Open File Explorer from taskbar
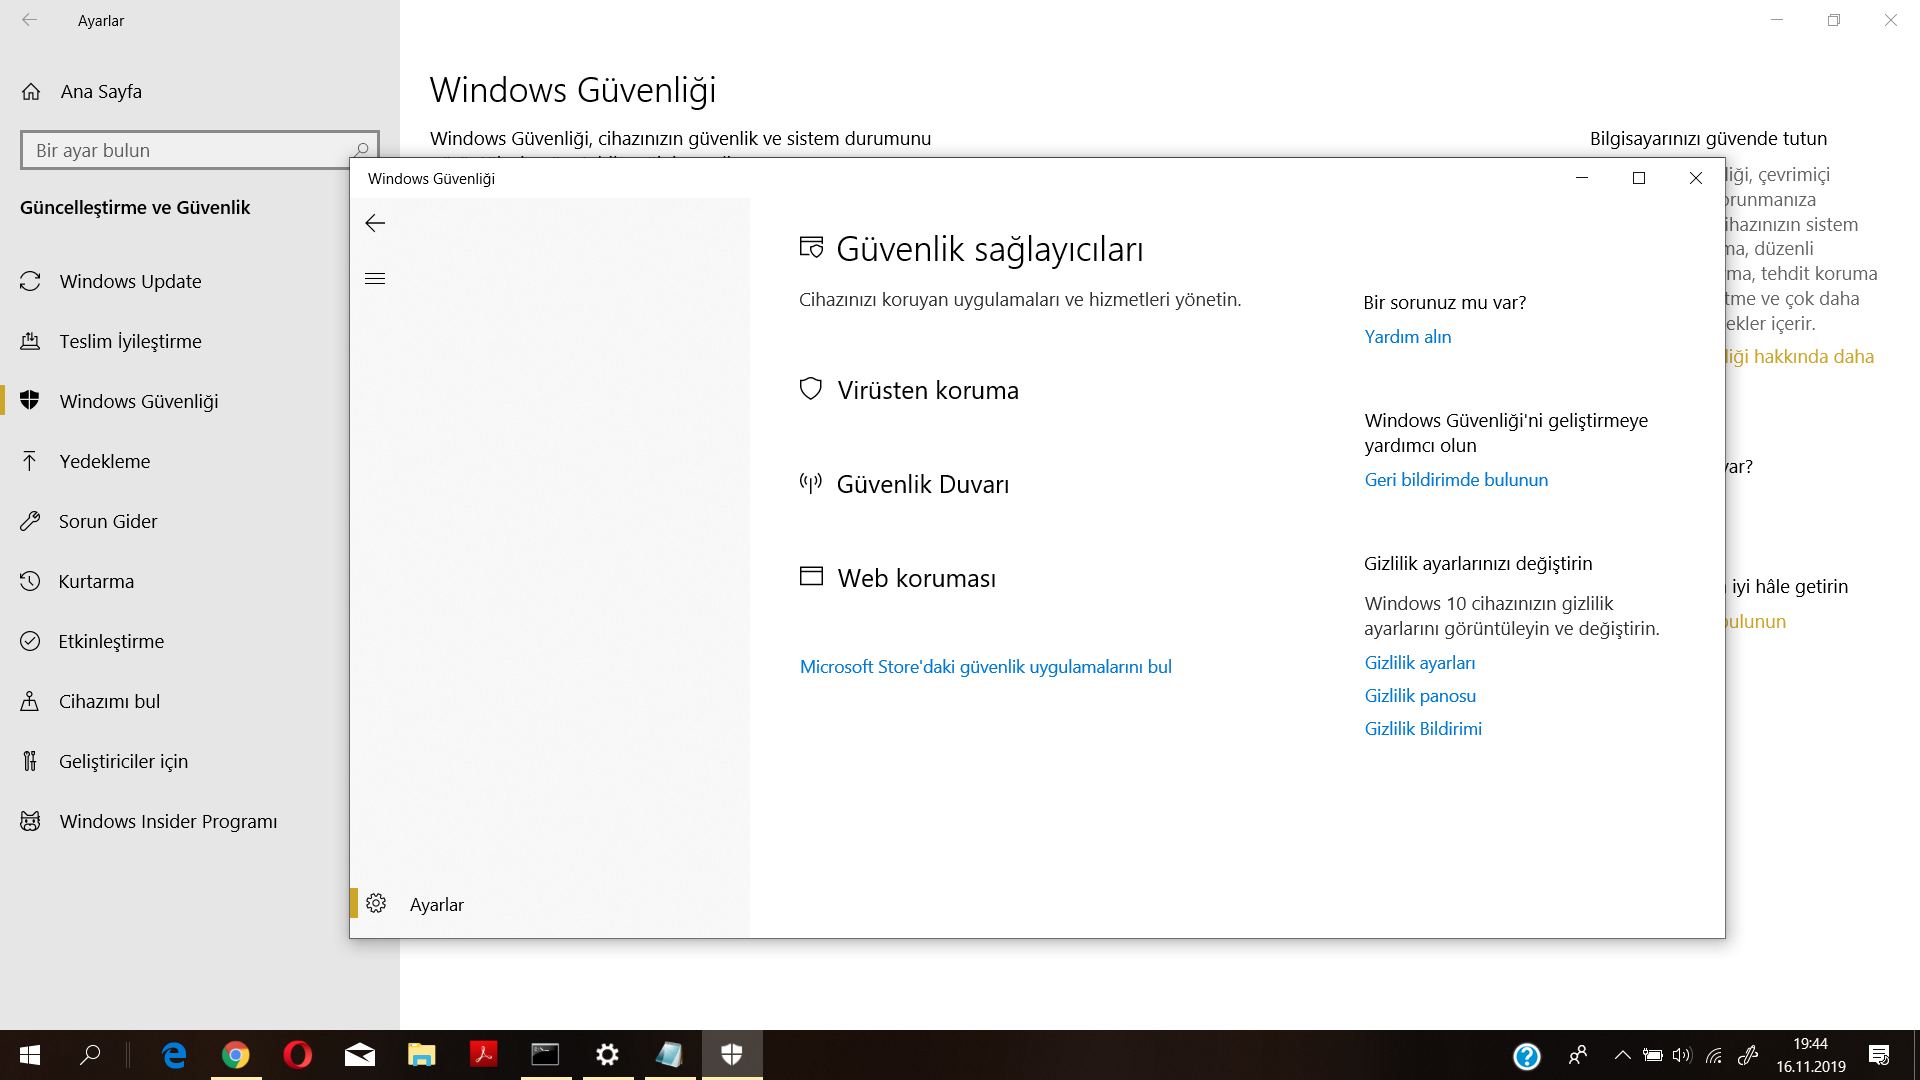 (422, 1055)
